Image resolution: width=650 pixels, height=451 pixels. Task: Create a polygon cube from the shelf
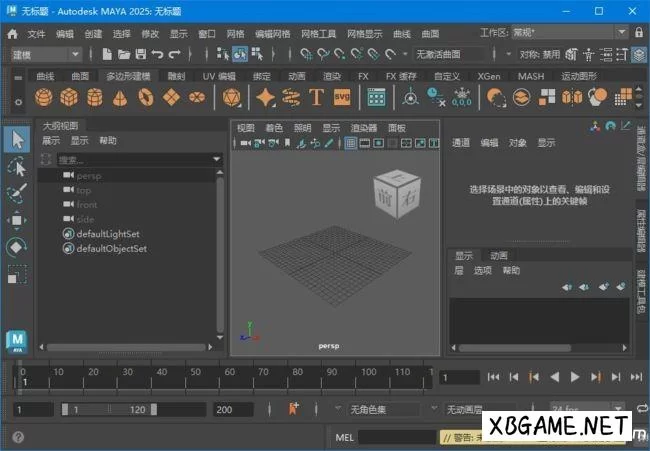point(69,97)
